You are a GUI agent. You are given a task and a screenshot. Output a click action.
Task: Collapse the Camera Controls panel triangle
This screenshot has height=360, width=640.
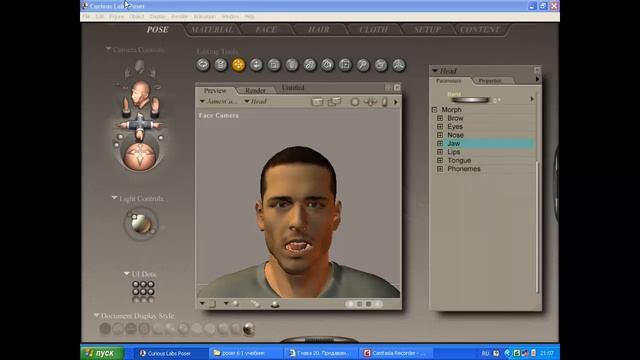[x=108, y=49]
